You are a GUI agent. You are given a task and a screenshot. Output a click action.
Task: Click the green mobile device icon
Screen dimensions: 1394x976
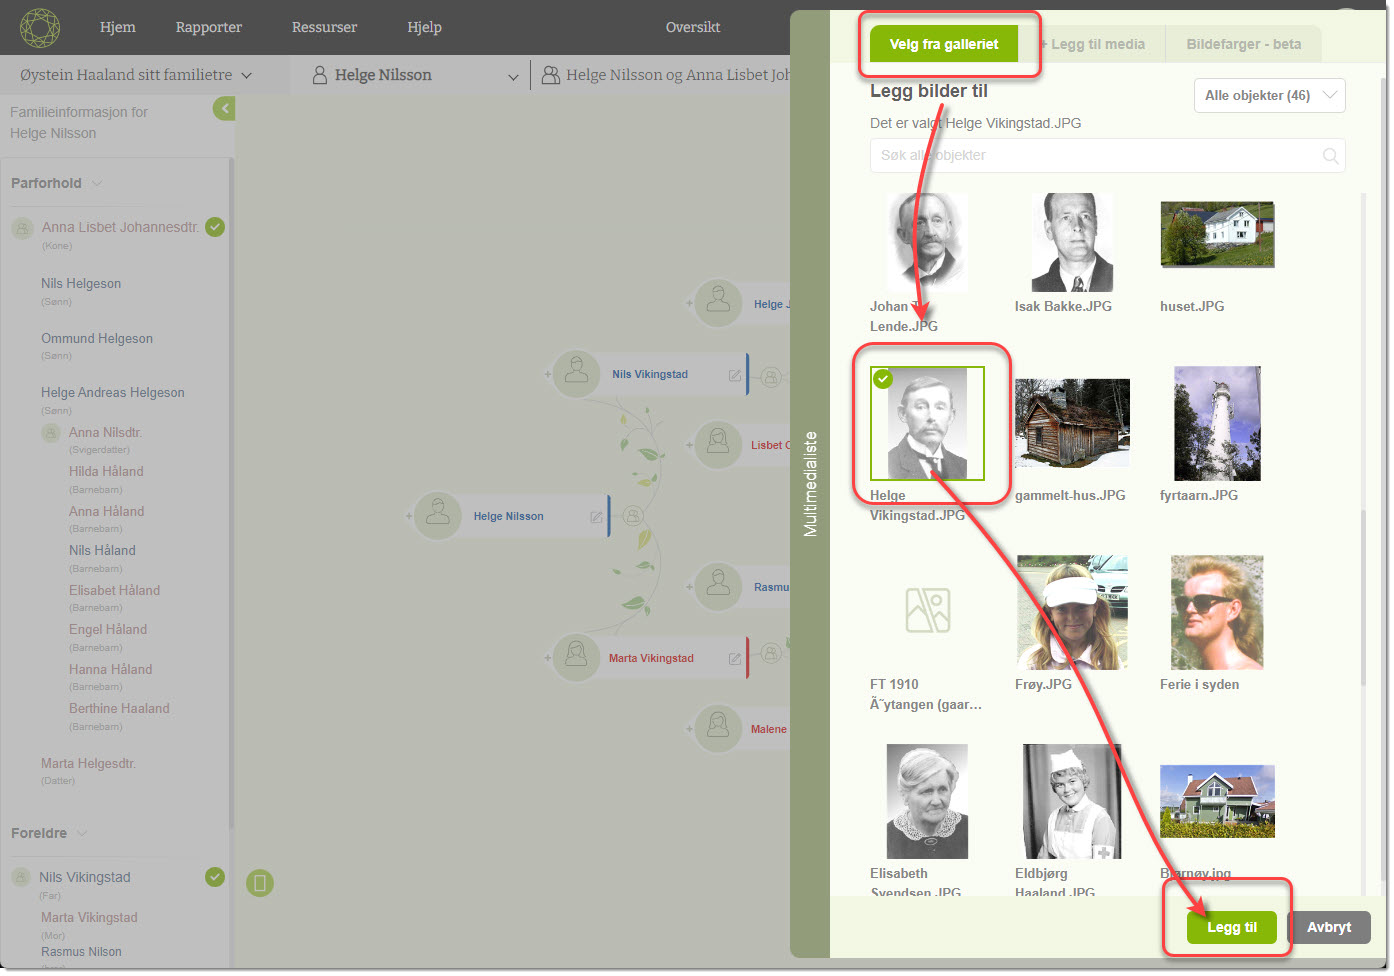pos(260,883)
